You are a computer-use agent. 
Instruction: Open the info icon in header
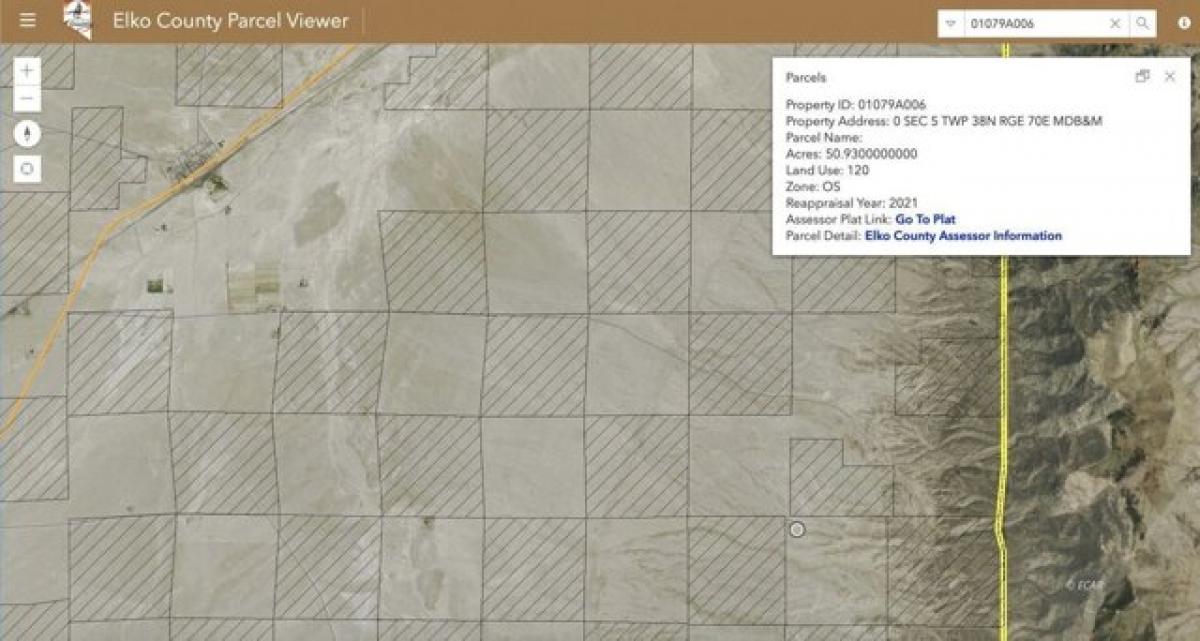pyautogui.click(x=1184, y=24)
